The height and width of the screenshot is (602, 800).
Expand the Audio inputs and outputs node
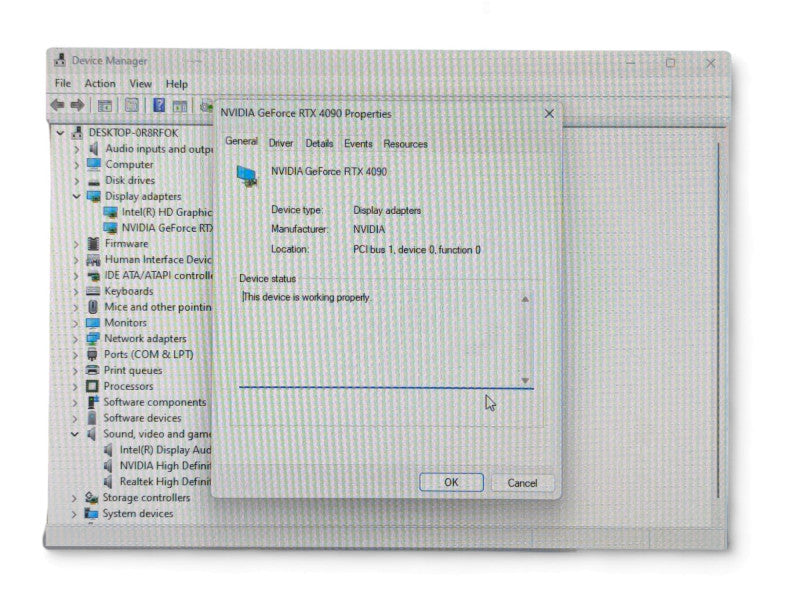click(x=77, y=149)
